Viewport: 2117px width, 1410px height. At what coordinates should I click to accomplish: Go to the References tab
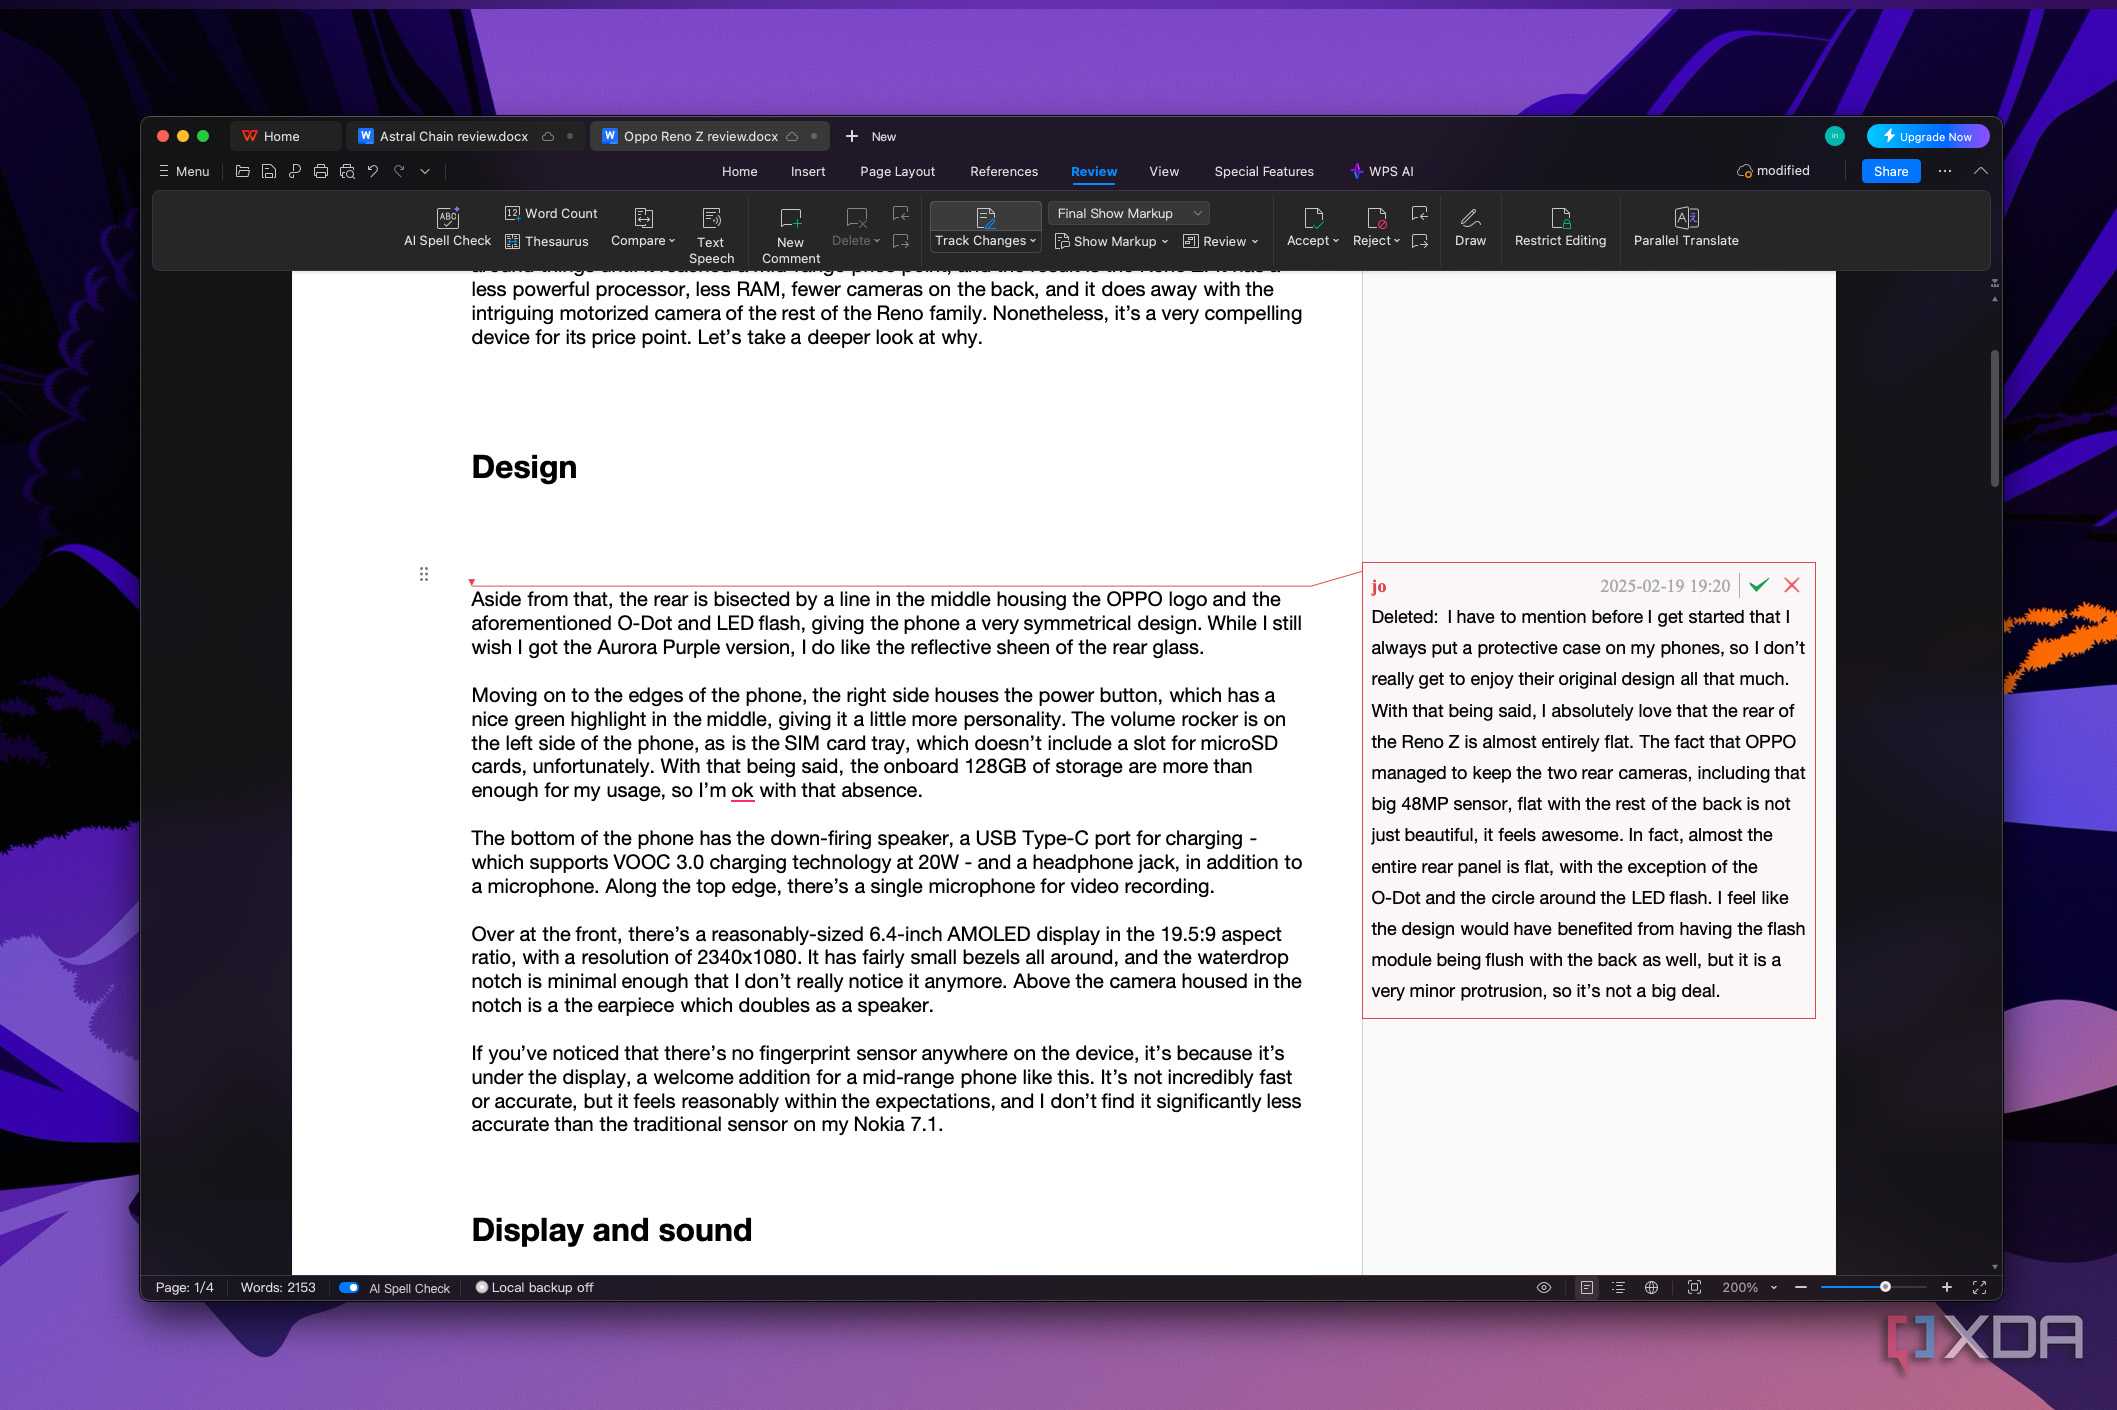pyautogui.click(x=1004, y=171)
